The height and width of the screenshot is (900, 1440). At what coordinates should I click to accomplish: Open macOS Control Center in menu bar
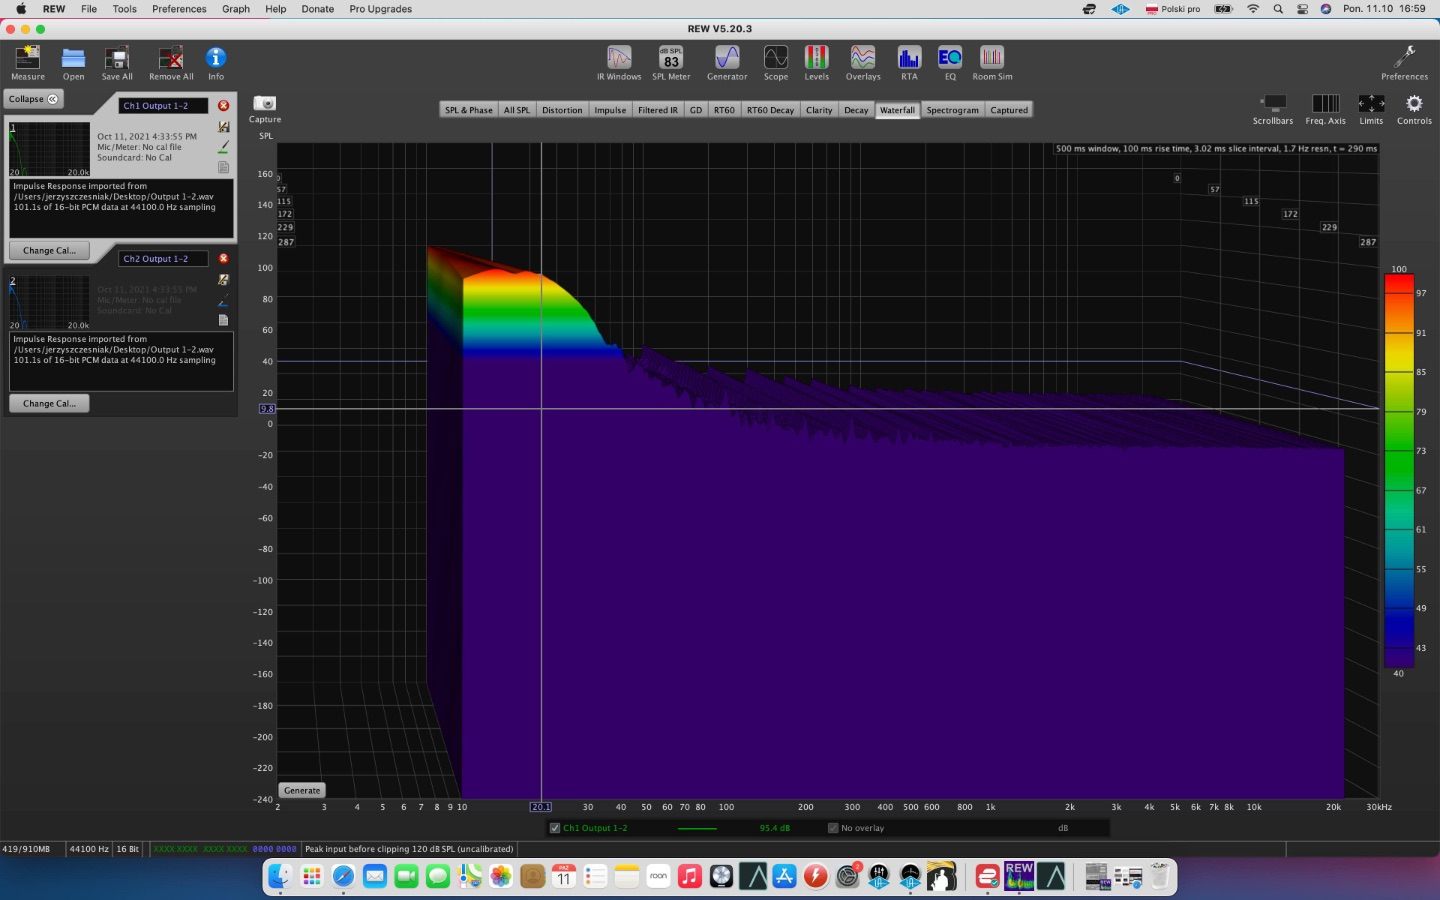click(1302, 9)
